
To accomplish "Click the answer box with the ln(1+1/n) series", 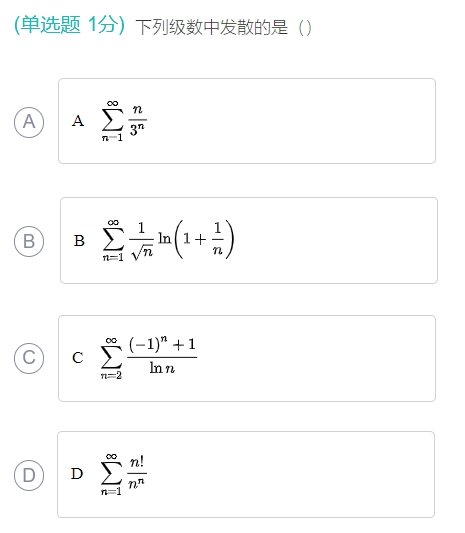I will click(249, 240).
